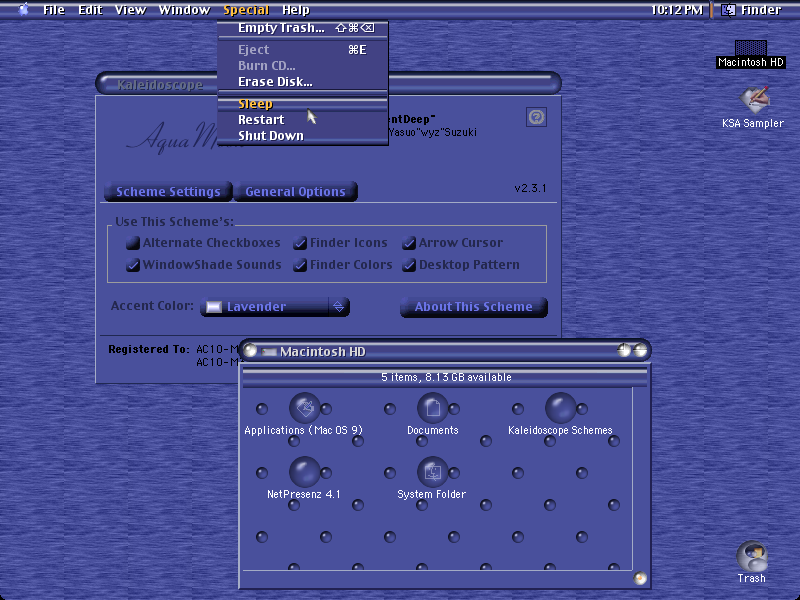
Task: Switch to the Scheme Settings tab
Action: point(168,191)
